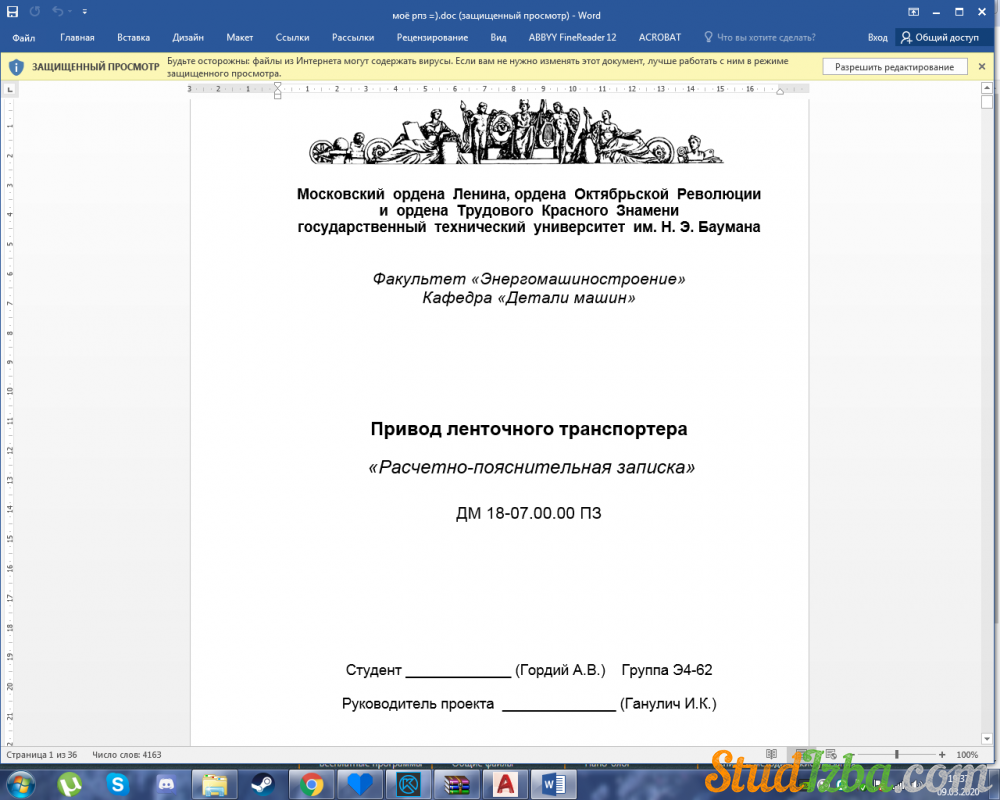The height and width of the screenshot is (800, 1000).
Task: Click the Ribbon Display Options icon
Action: pyautogui.click(x=913, y=11)
